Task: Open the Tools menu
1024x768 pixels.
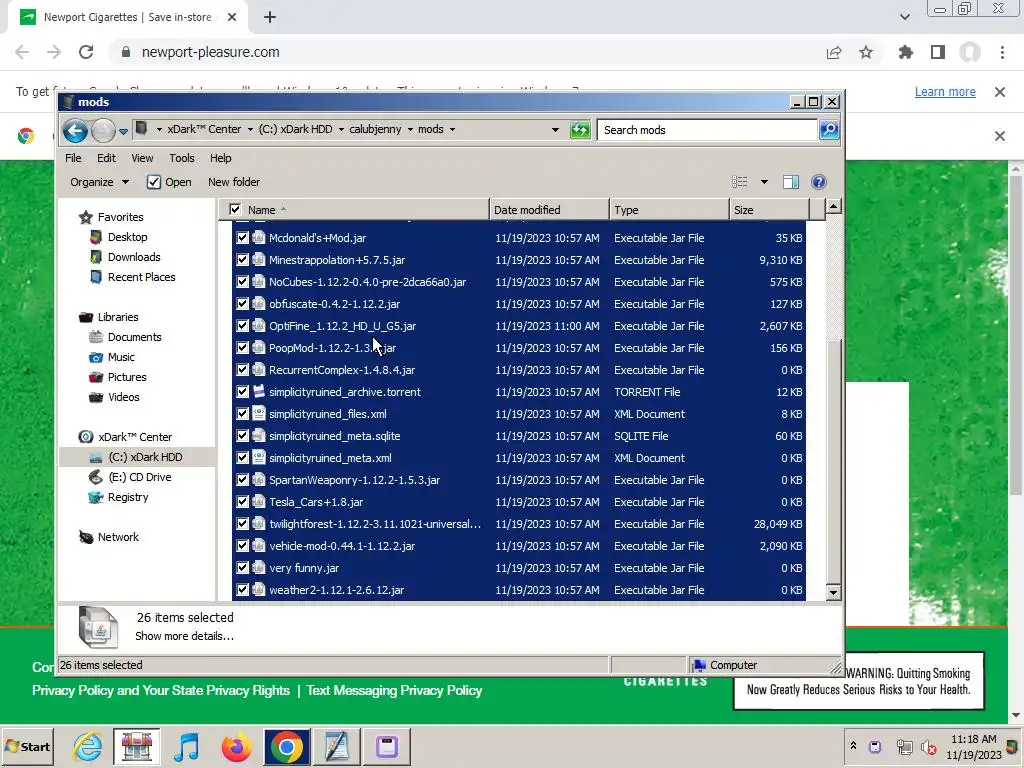Action: (182, 158)
